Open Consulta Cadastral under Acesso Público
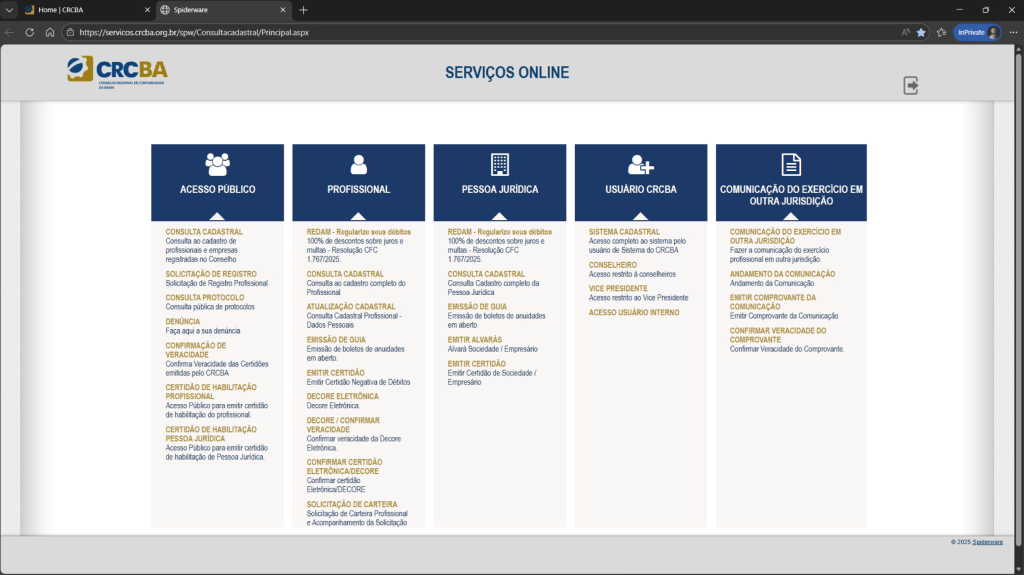This screenshot has height=575, width=1024. [204, 232]
